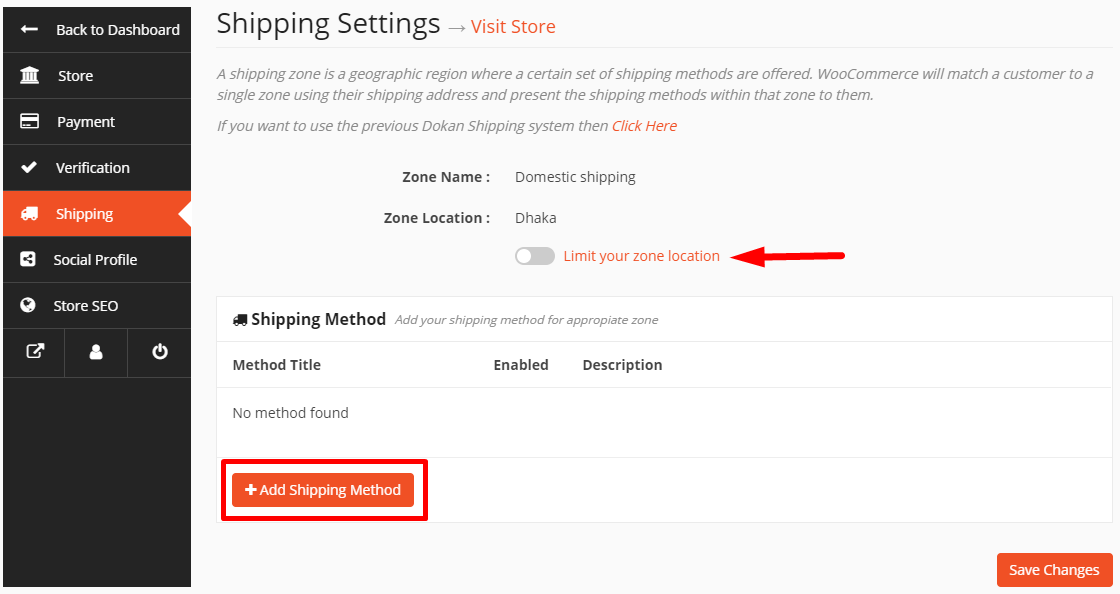Click the Verification checkmark icon
The image size is (1120, 594).
tap(29, 167)
